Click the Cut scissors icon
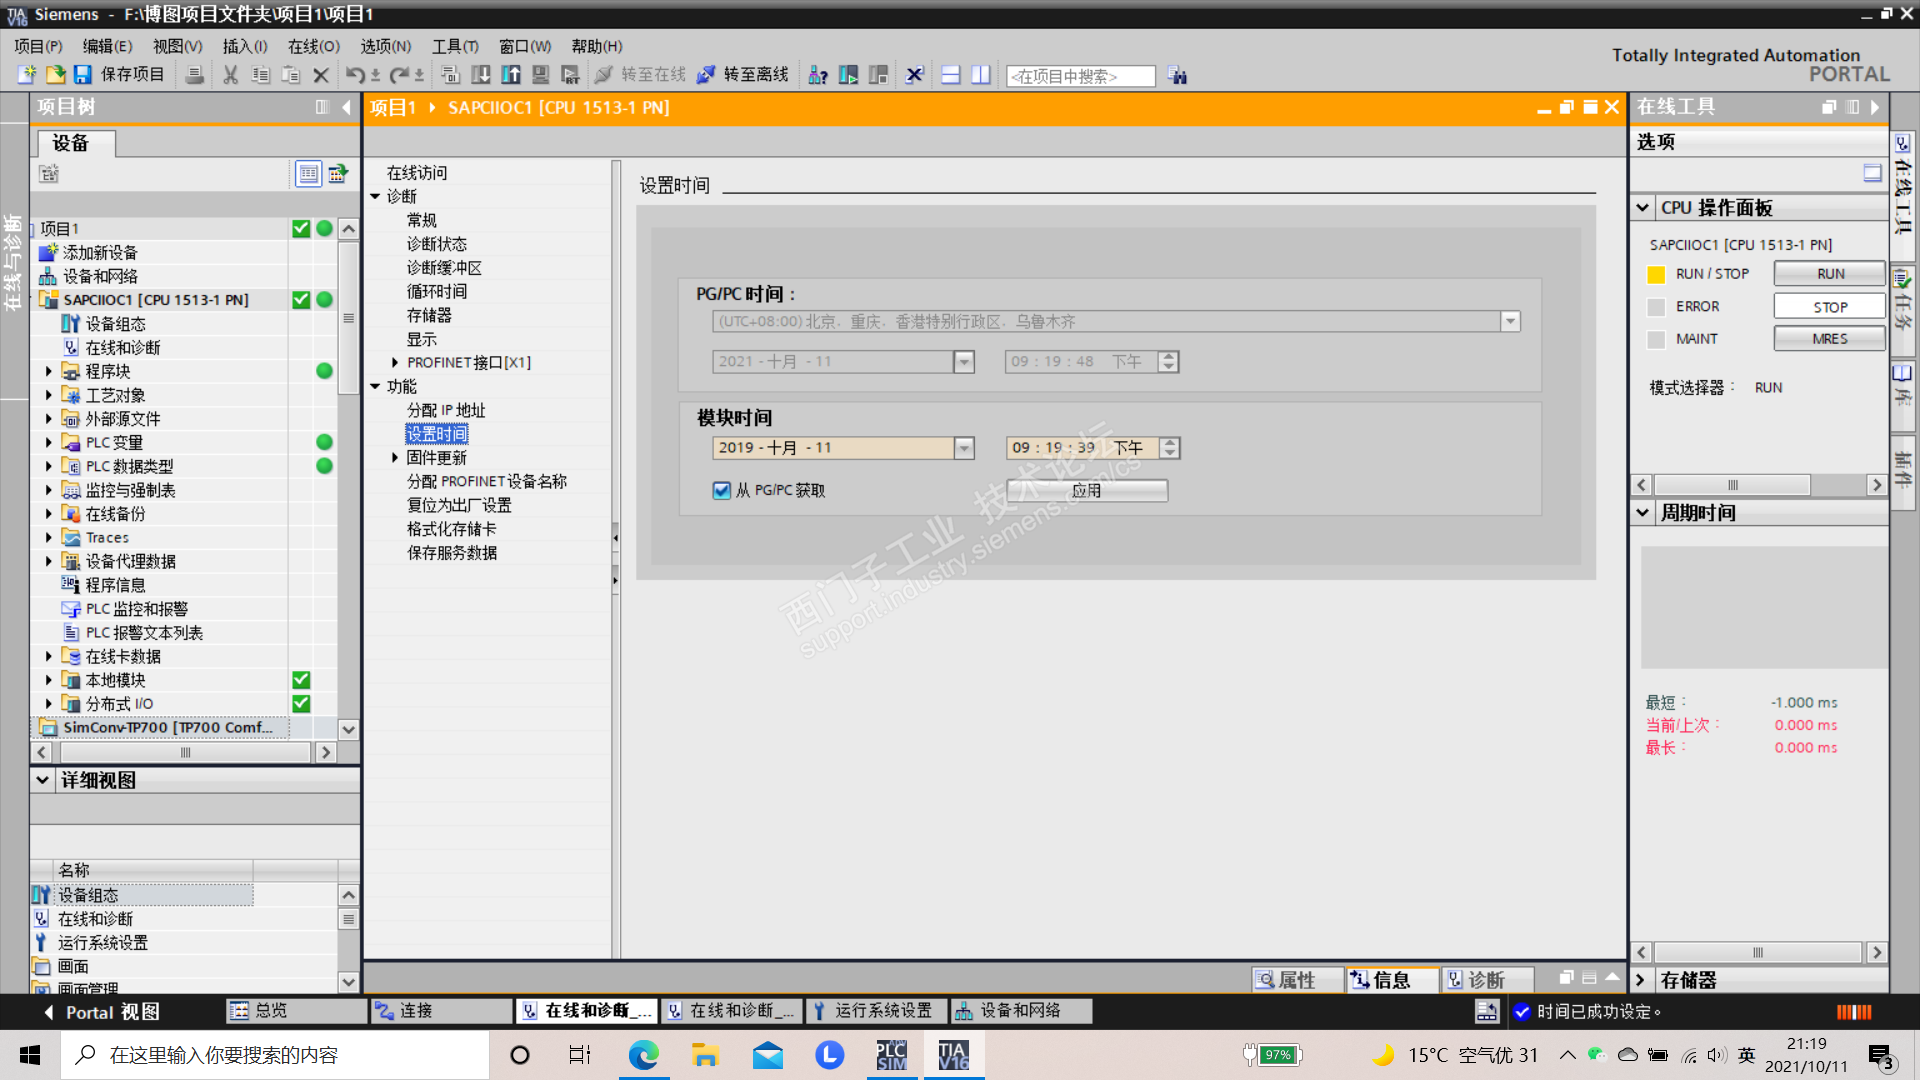Screen dimensions: 1920x1080 [x=230, y=75]
